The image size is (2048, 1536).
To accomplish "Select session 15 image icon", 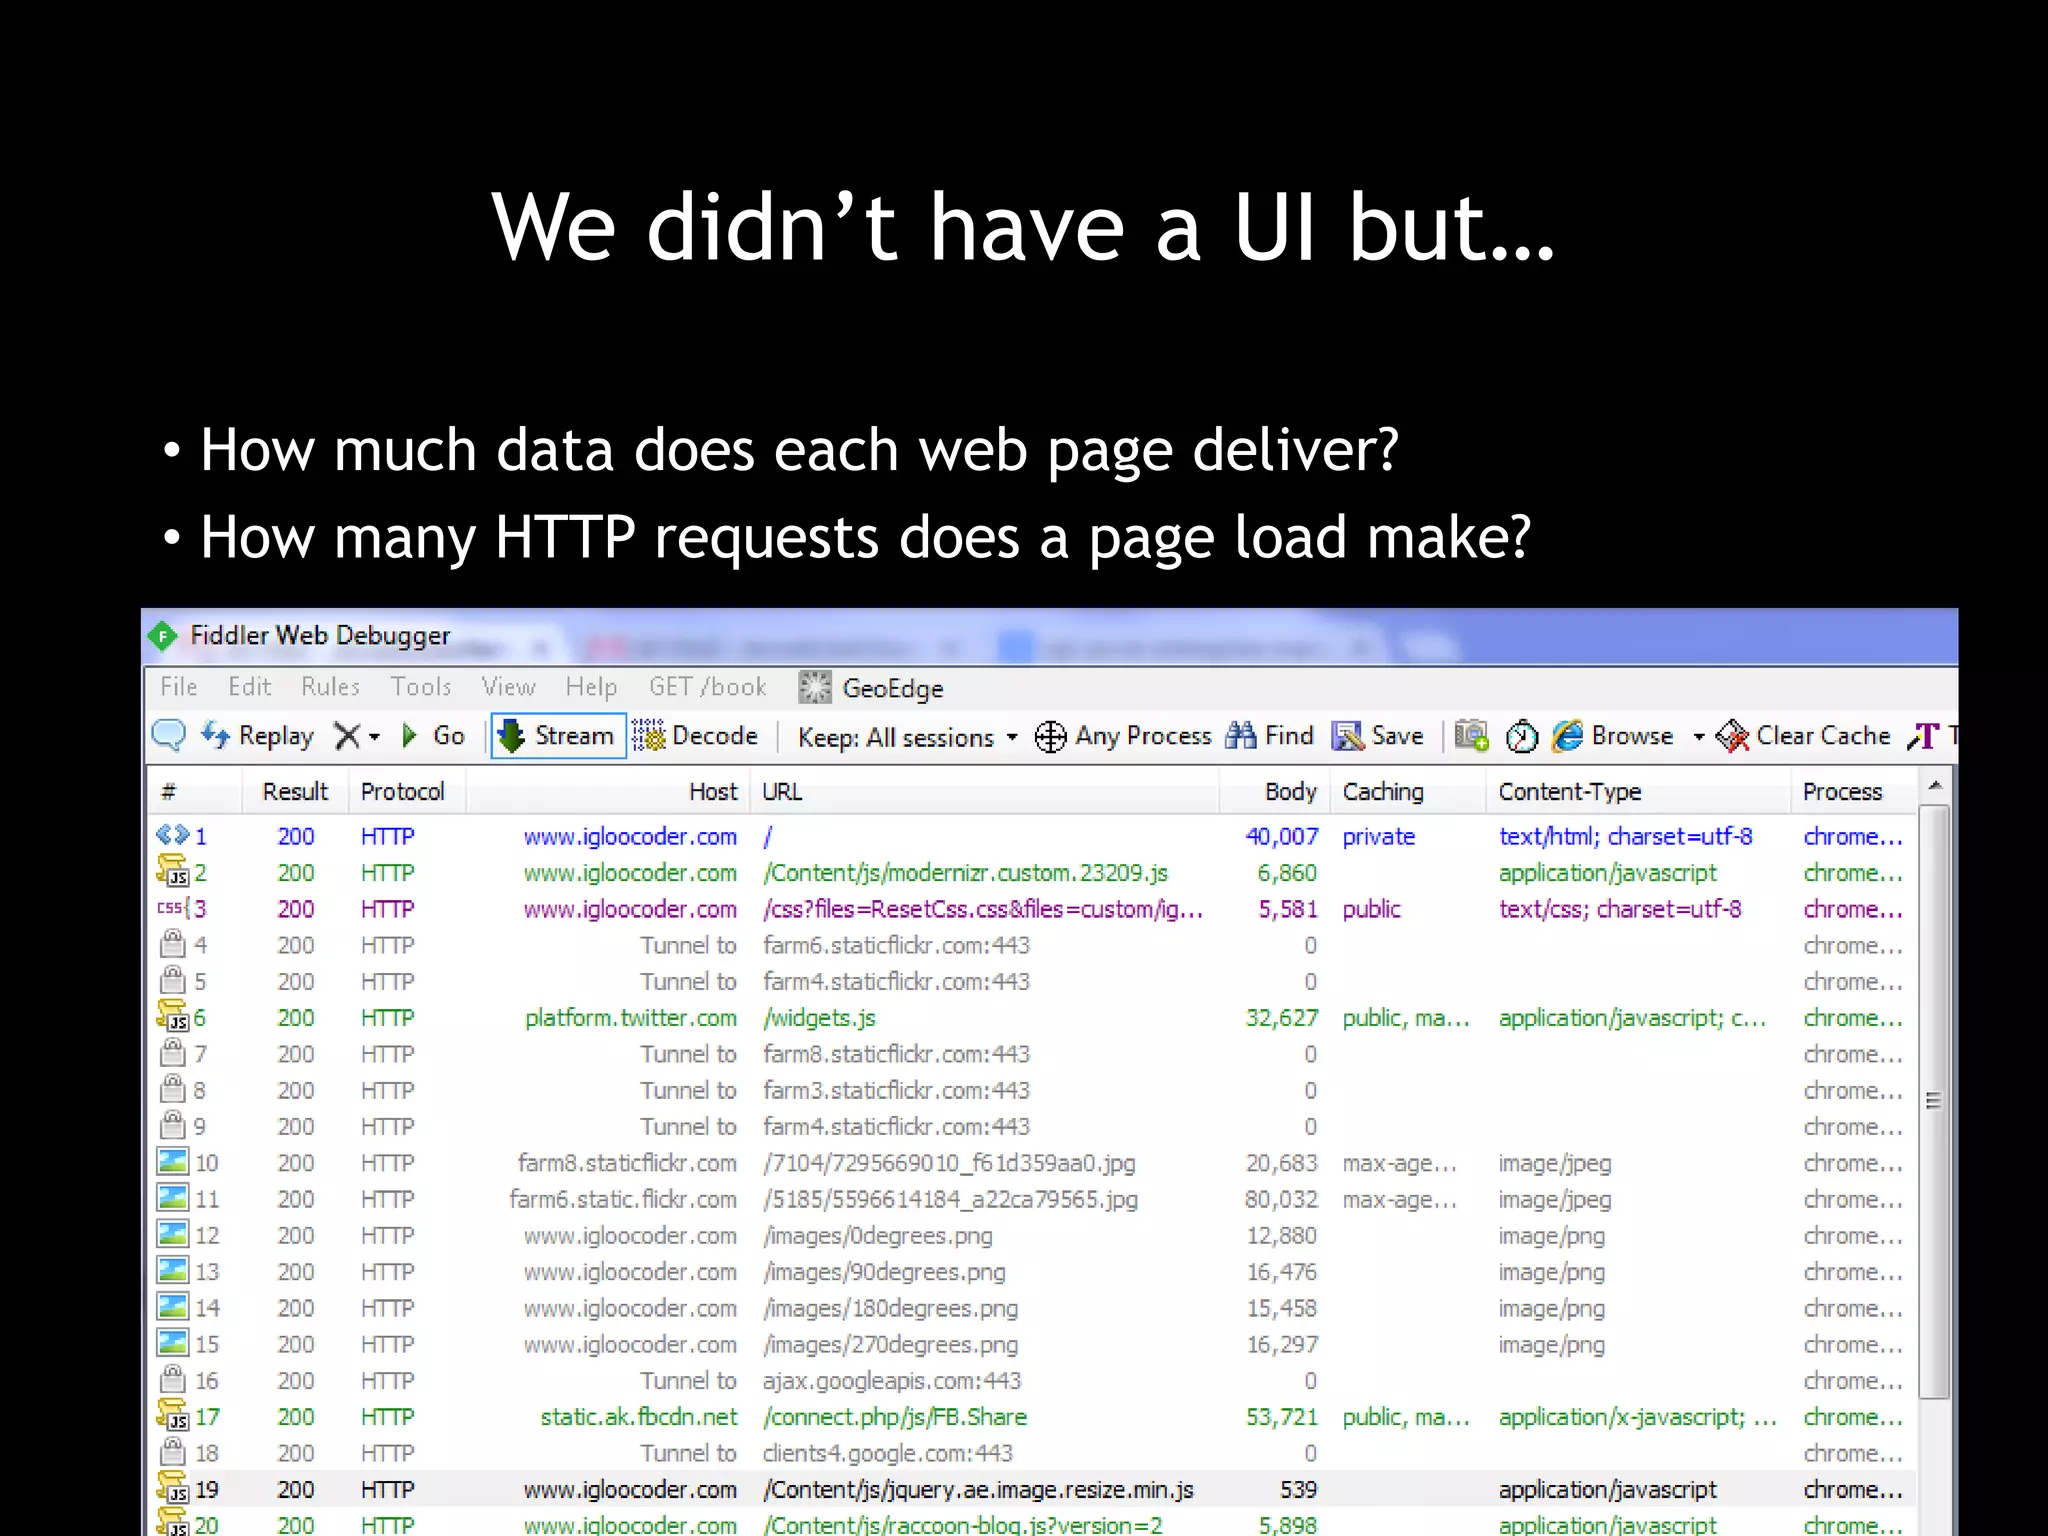I will pyautogui.click(x=173, y=1342).
